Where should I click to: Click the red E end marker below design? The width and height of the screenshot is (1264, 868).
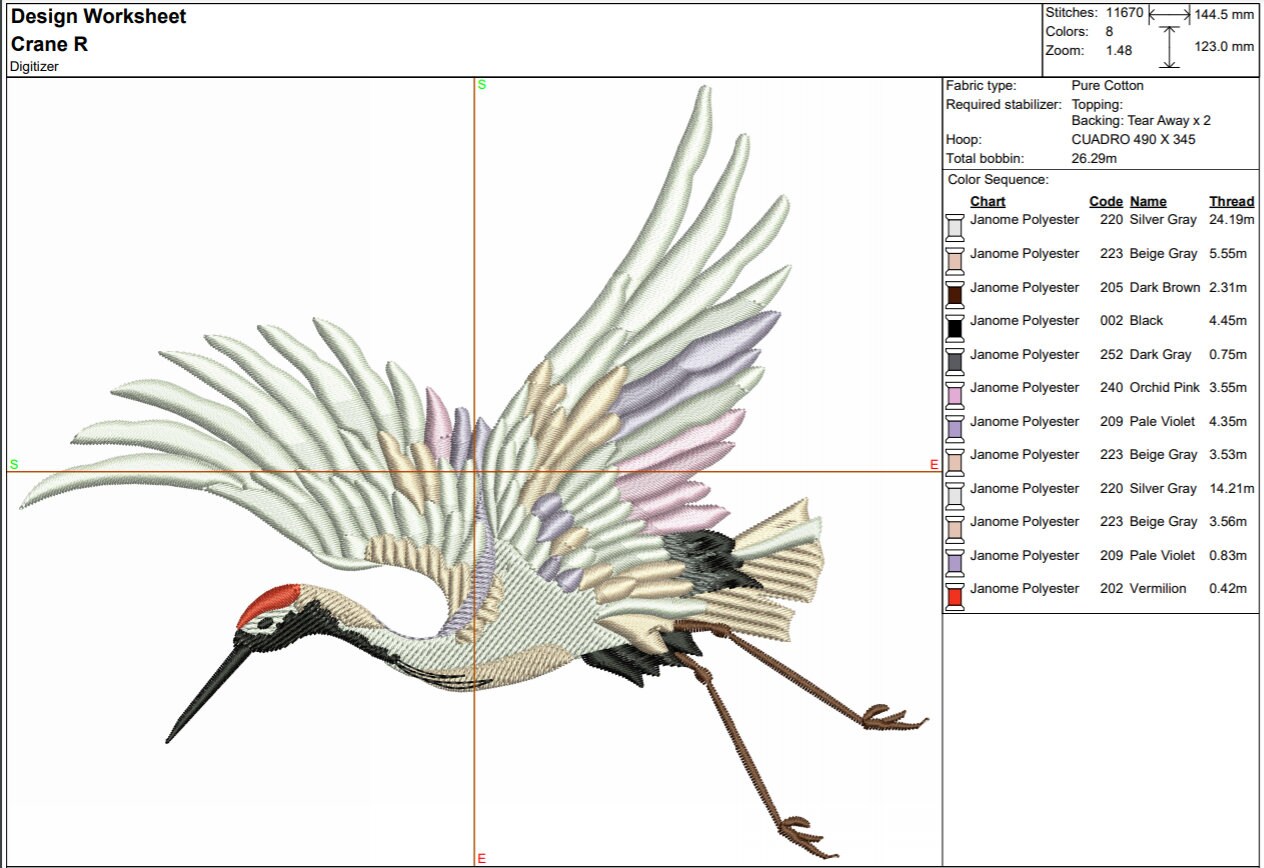click(x=481, y=857)
